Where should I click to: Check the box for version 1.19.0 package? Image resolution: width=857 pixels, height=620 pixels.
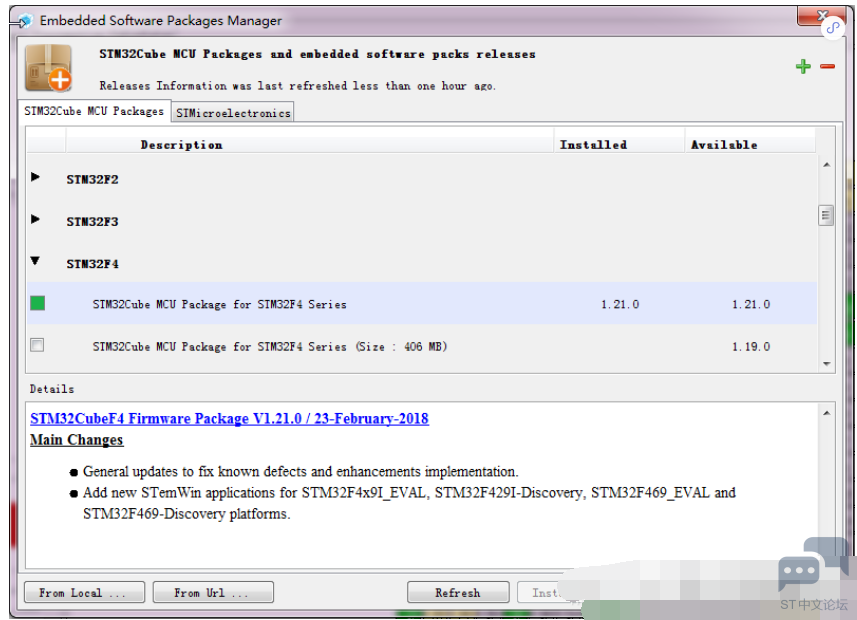tap(37, 345)
